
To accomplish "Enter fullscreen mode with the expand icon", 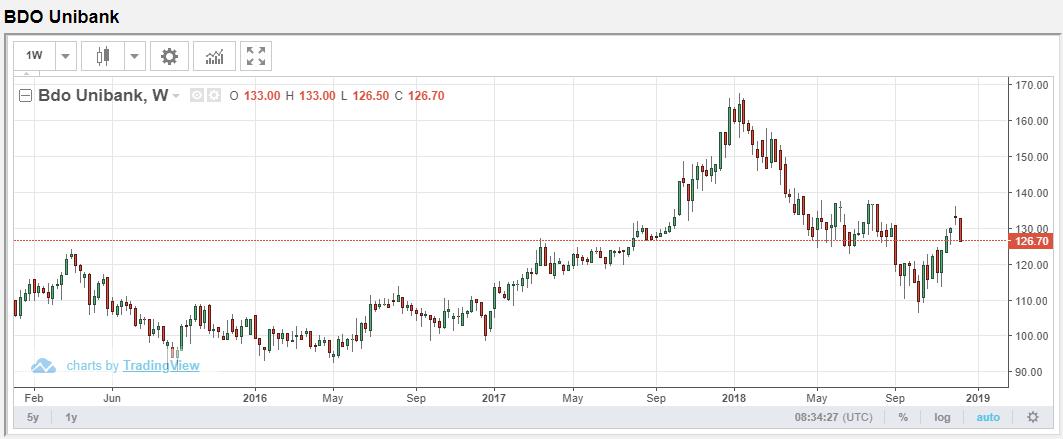I will point(255,56).
